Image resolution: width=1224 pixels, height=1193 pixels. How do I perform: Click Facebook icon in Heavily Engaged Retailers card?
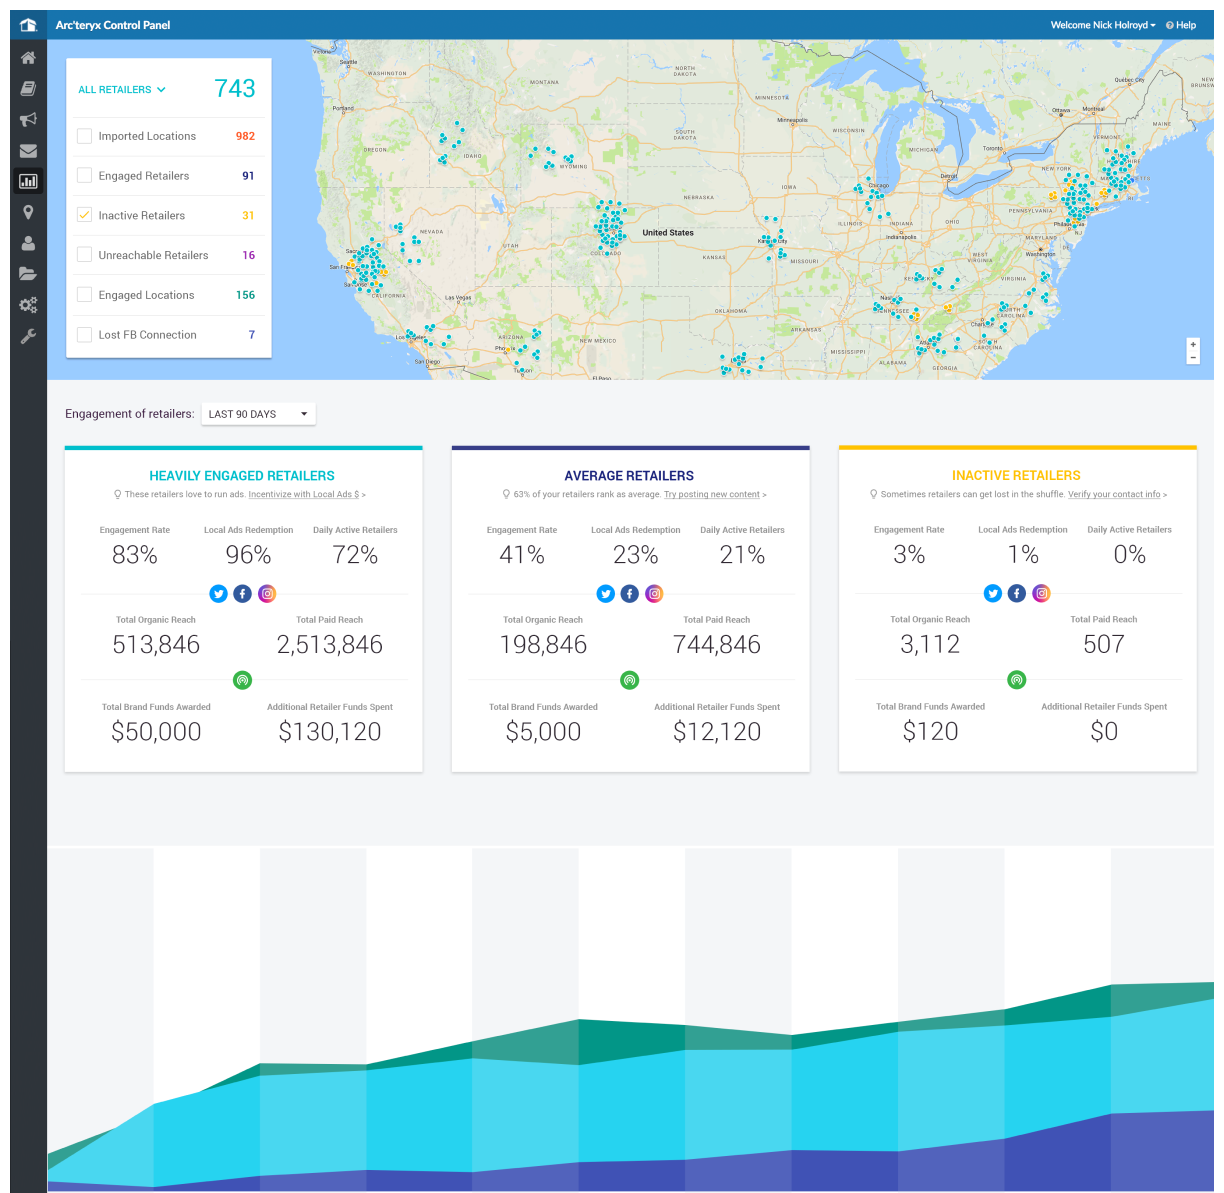pos(242,594)
